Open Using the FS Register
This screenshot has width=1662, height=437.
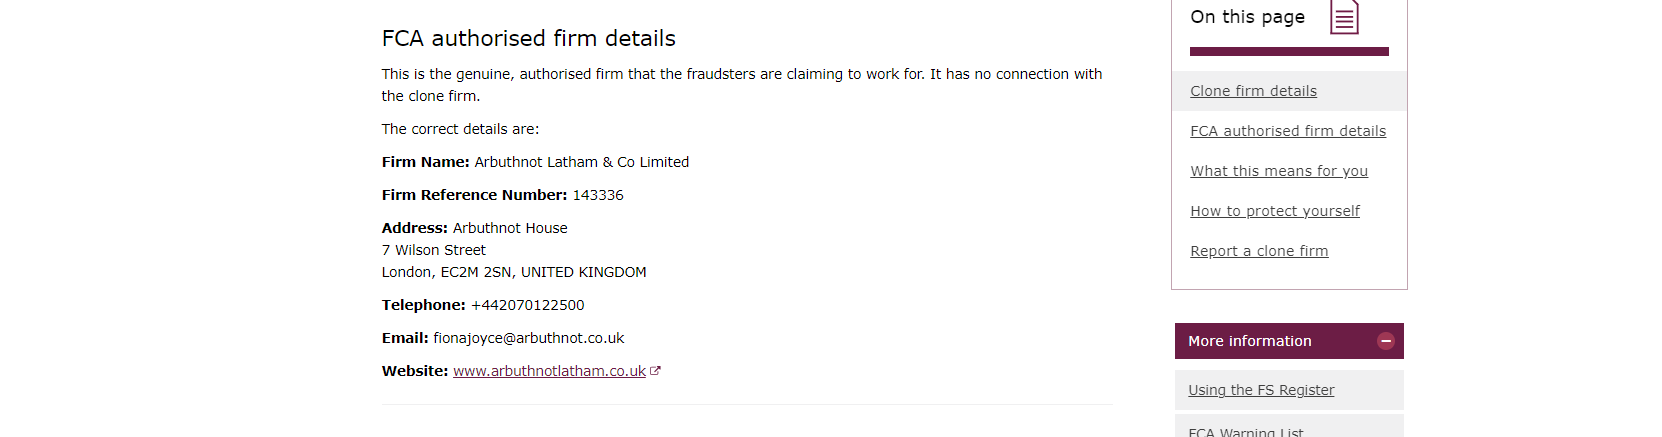point(1261,390)
